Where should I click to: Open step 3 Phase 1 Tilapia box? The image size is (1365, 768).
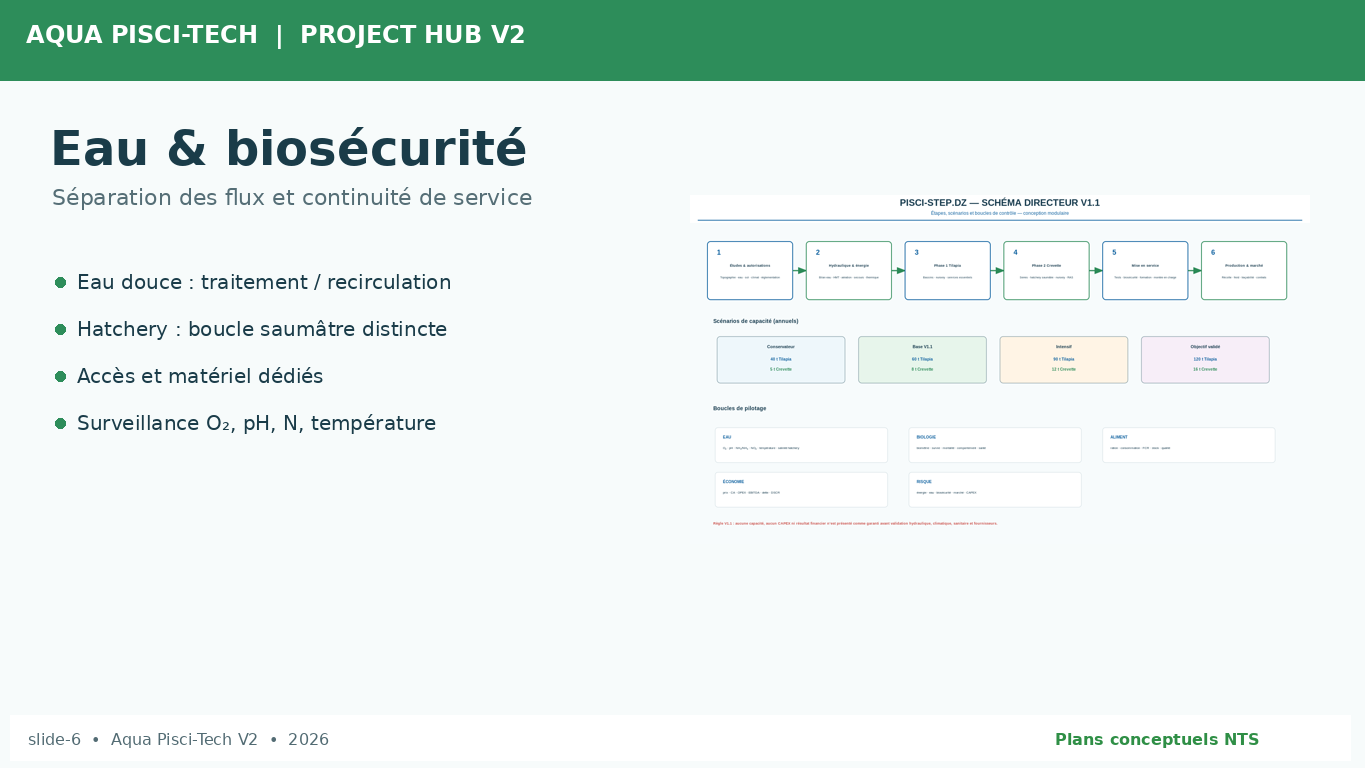pos(948,271)
